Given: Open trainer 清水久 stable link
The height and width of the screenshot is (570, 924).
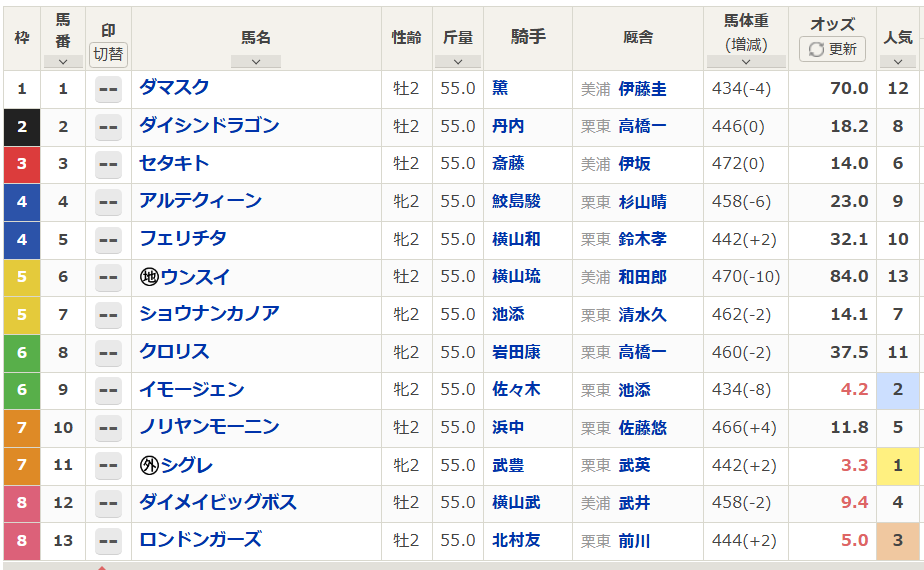Looking at the screenshot, I should (642, 315).
